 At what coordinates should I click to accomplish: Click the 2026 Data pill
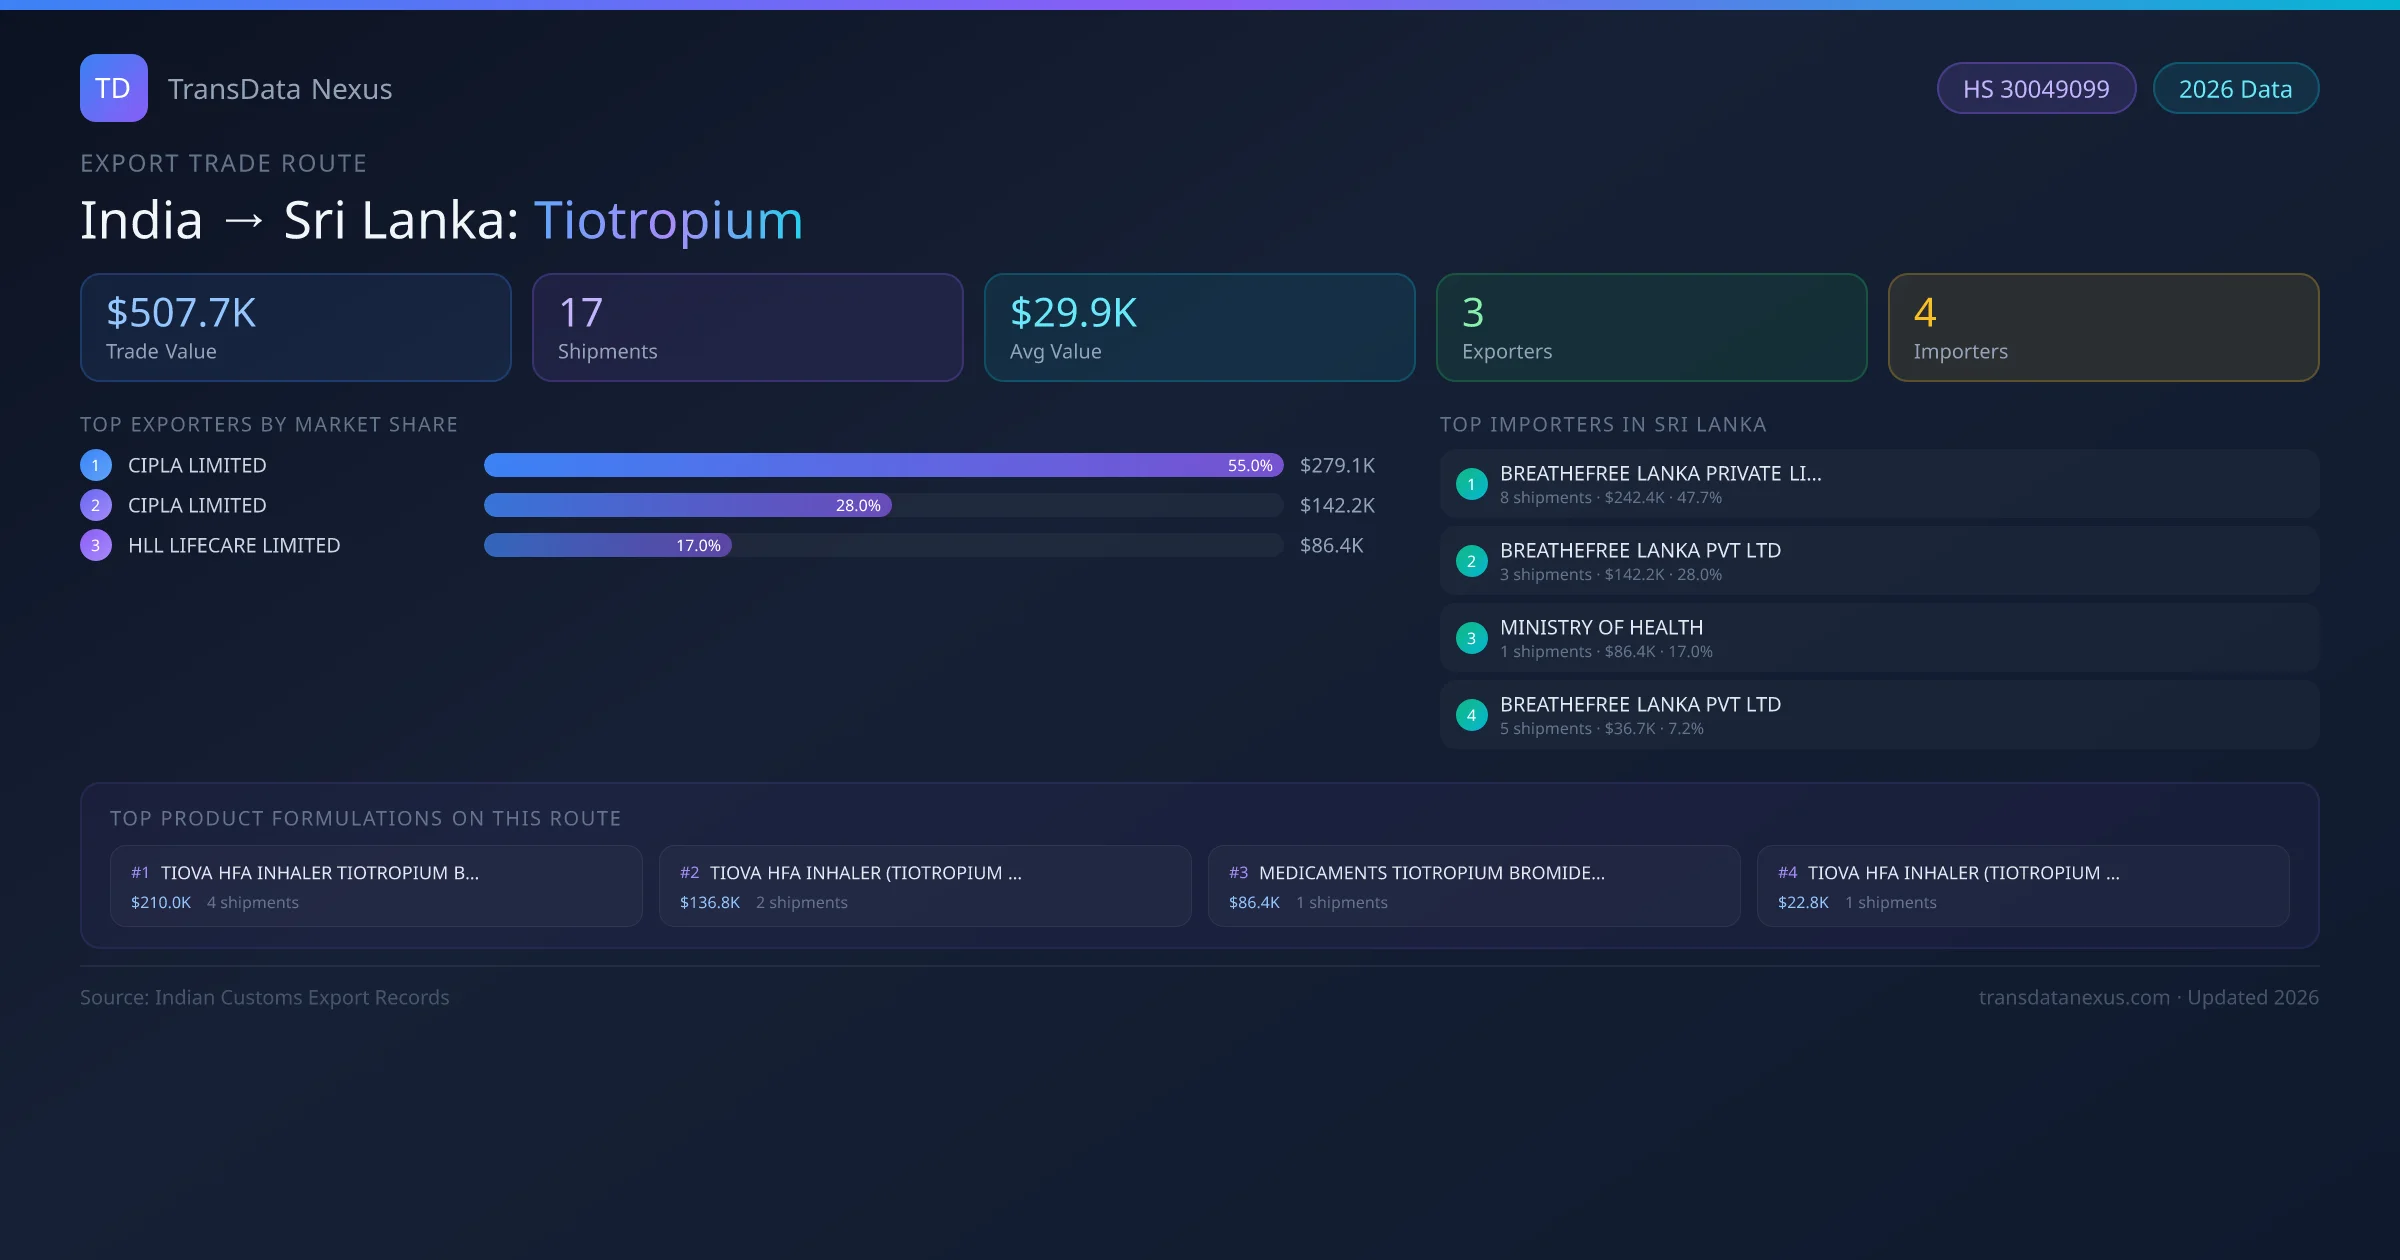(x=2235, y=89)
